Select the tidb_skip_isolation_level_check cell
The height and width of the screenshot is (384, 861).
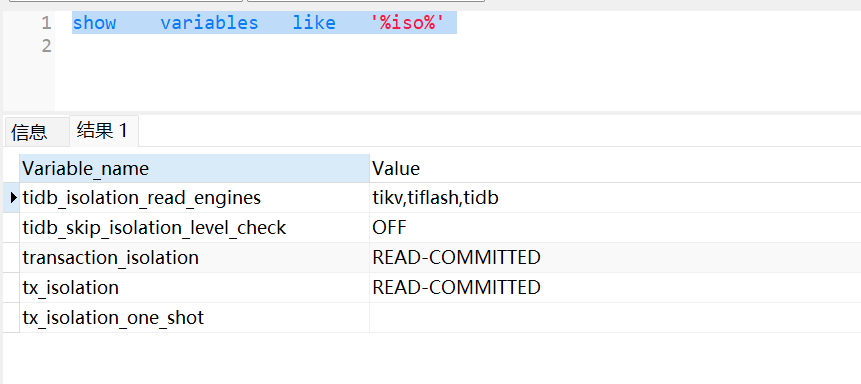(194, 227)
